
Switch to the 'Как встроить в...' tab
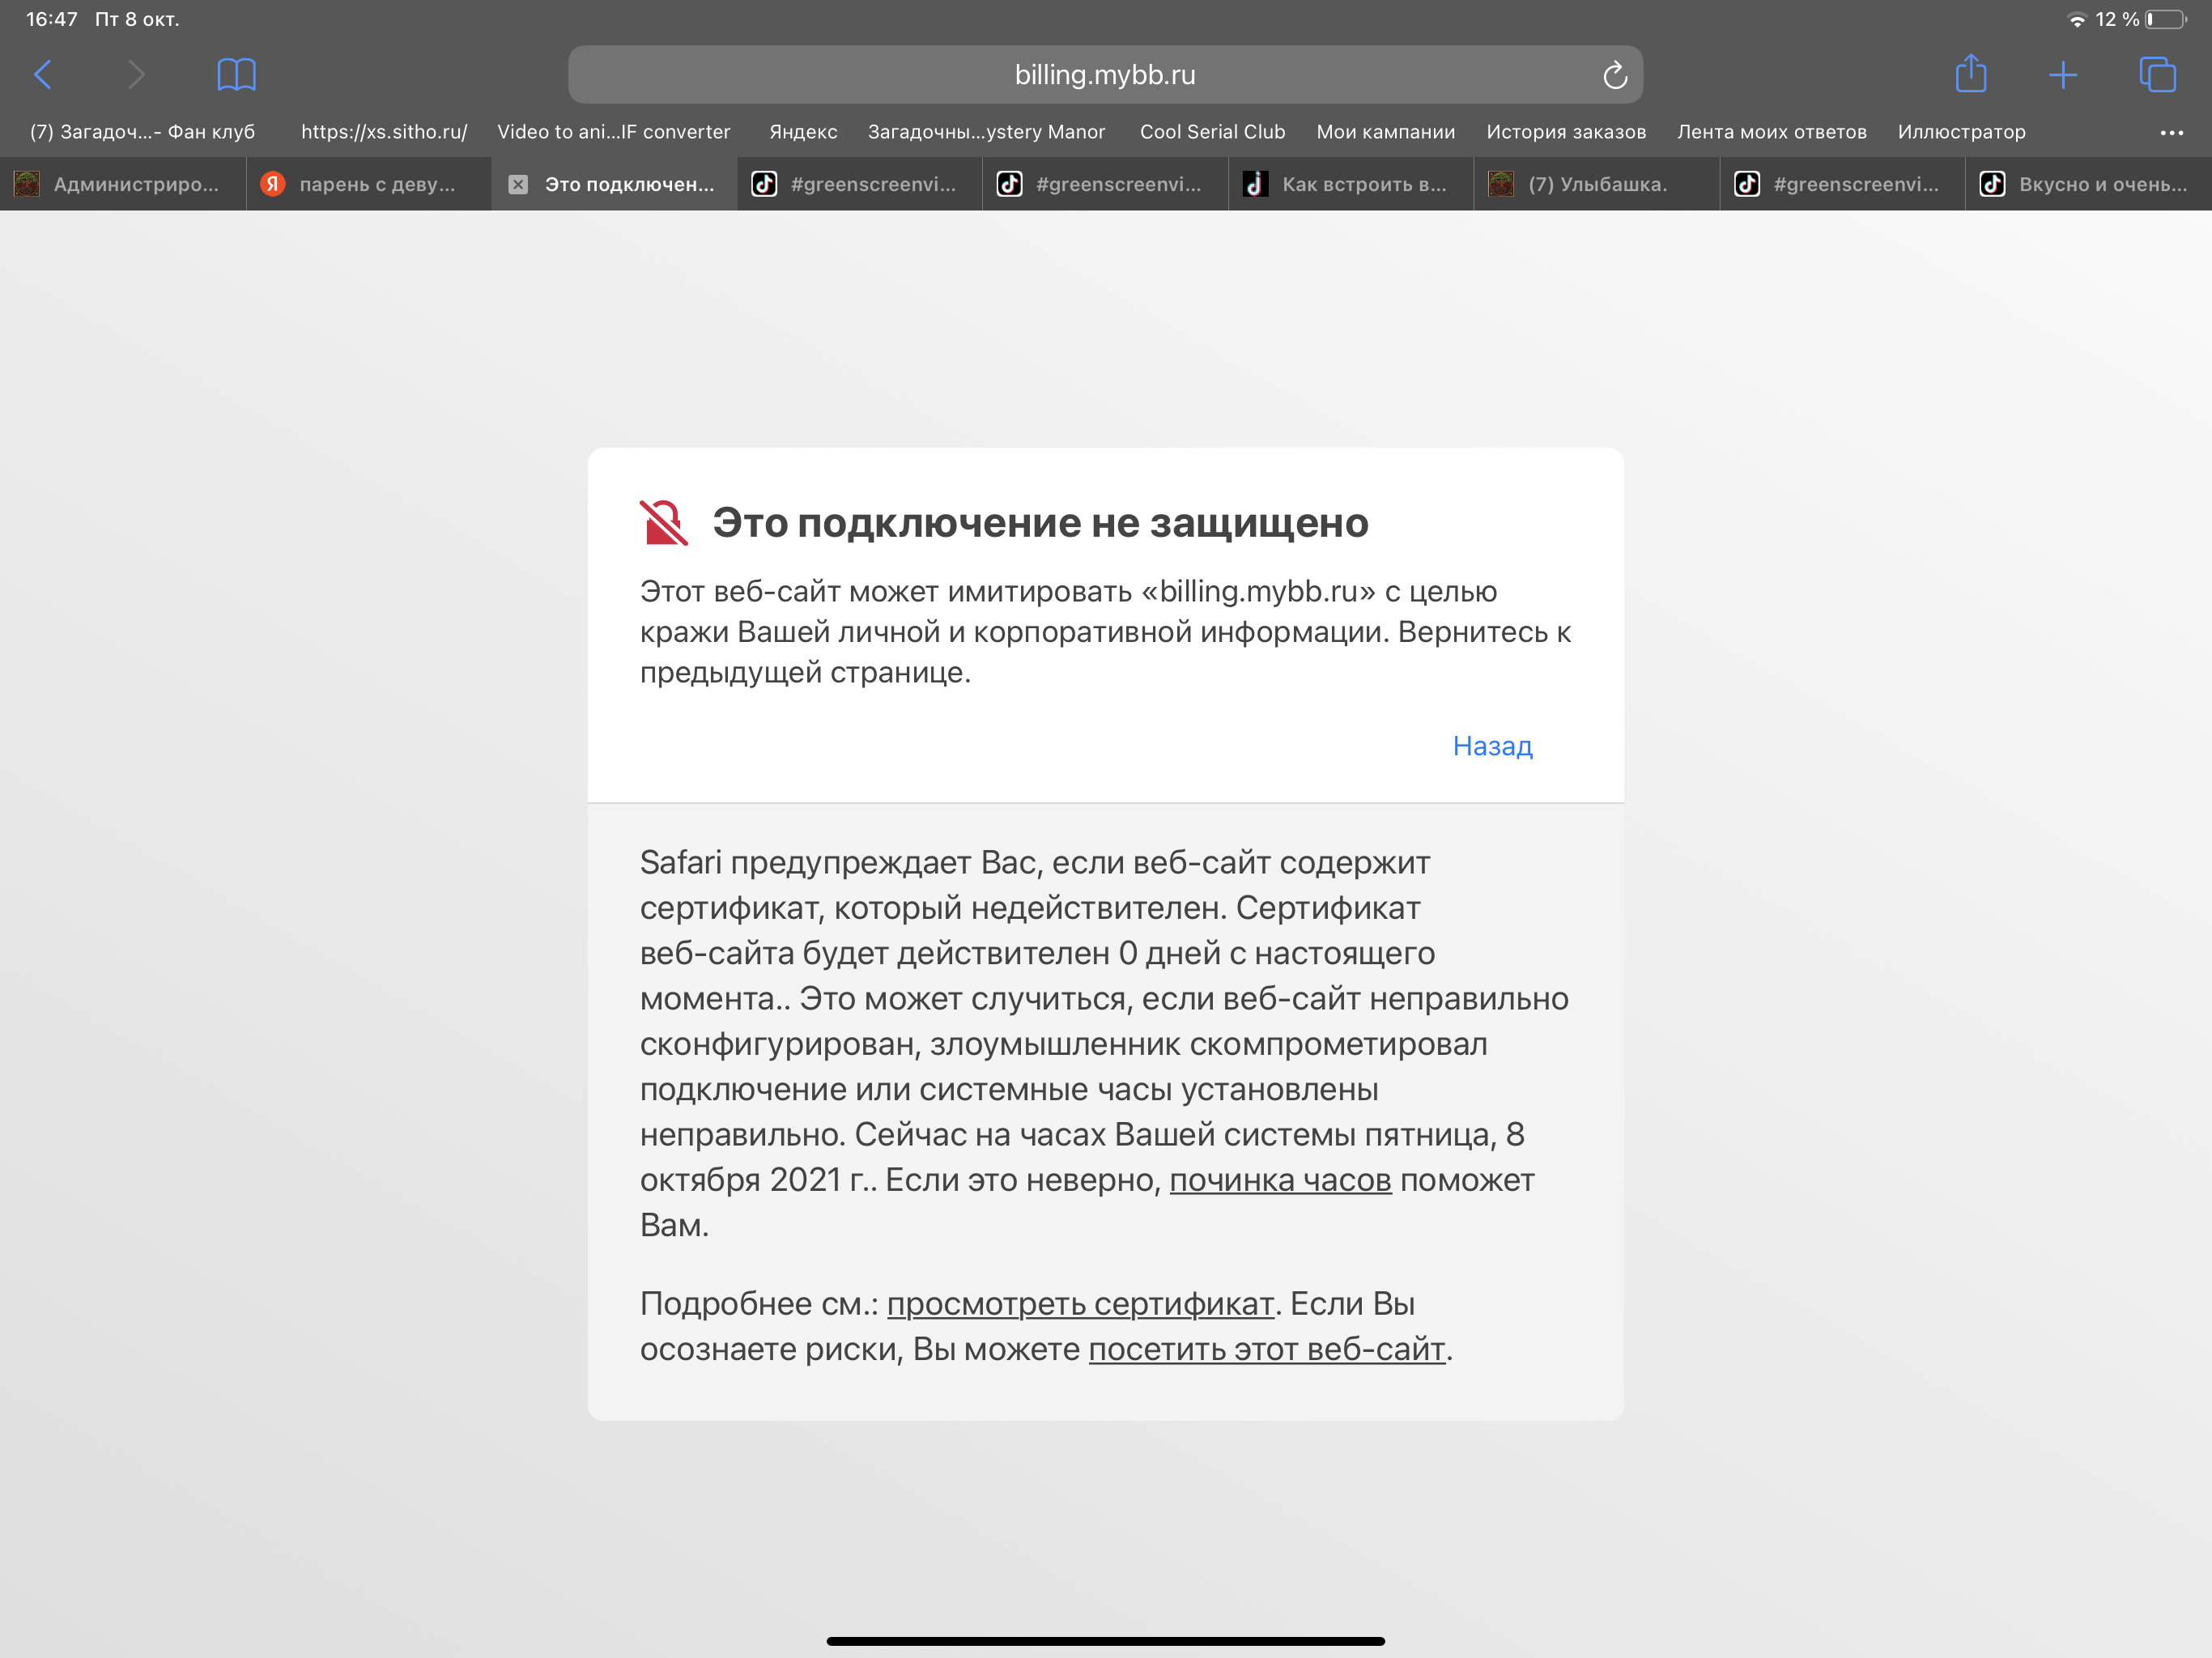click(1351, 184)
